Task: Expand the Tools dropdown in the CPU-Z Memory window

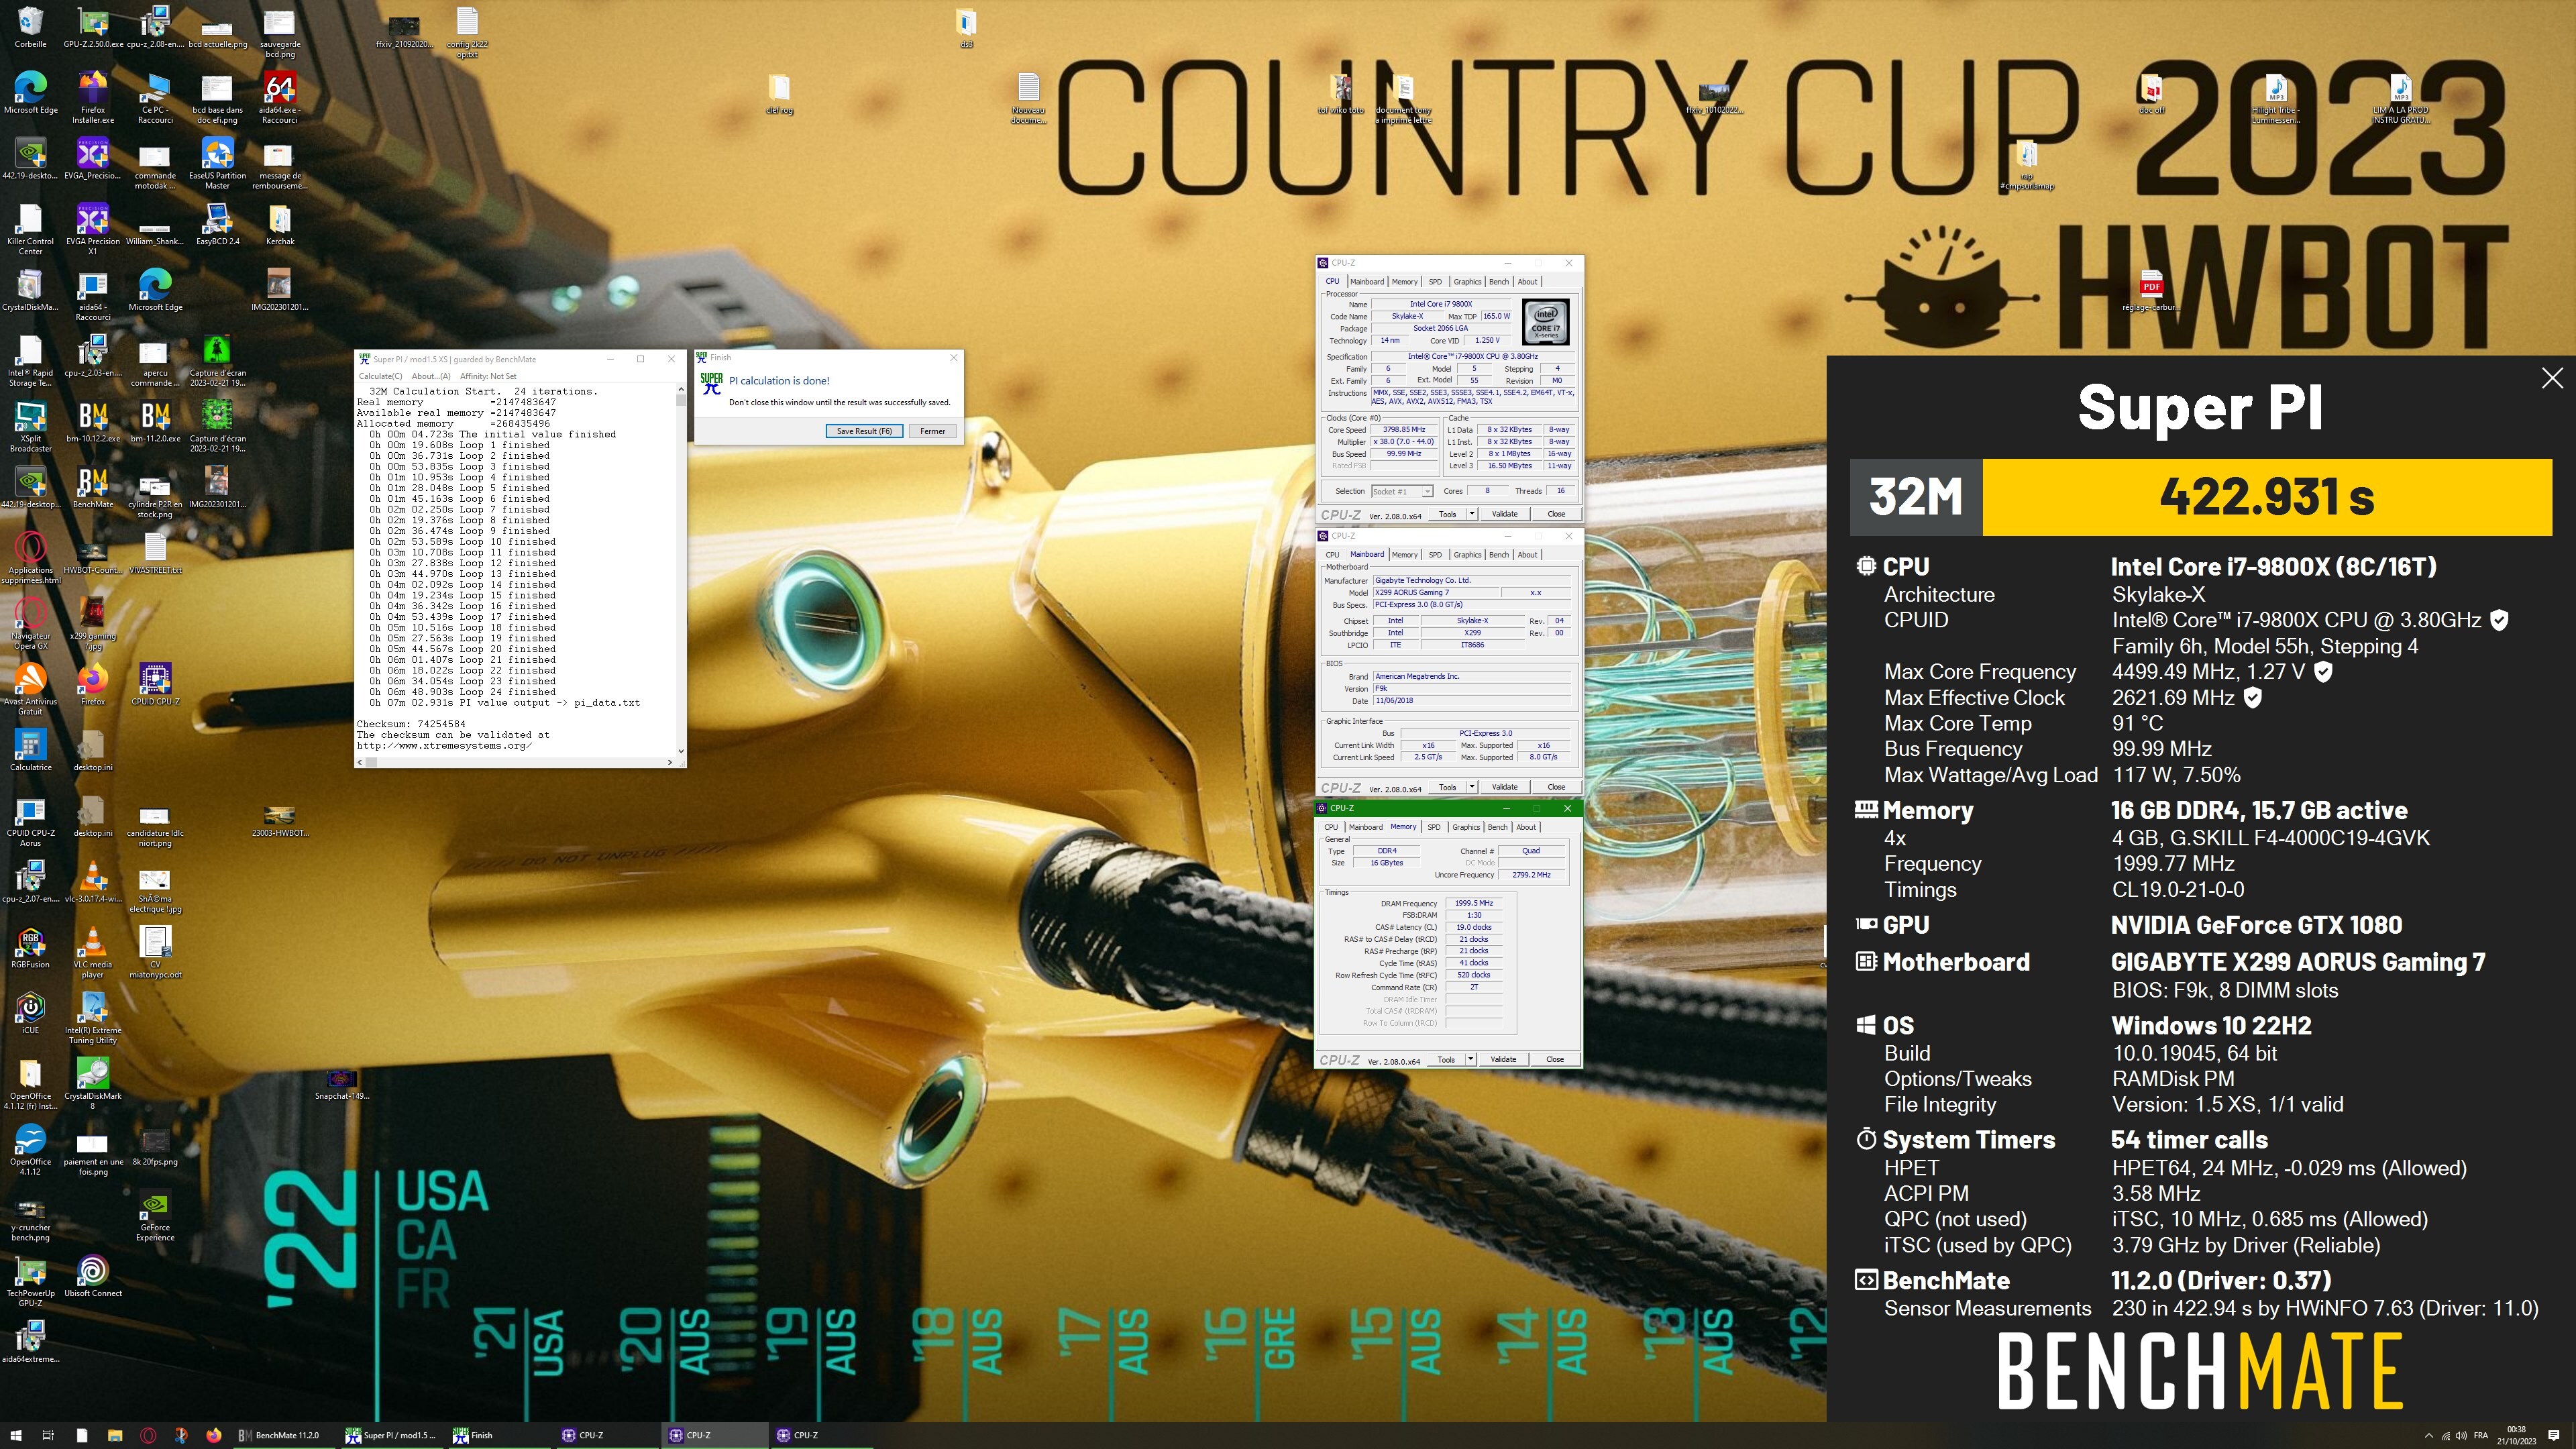Action: pos(1470,1059)
